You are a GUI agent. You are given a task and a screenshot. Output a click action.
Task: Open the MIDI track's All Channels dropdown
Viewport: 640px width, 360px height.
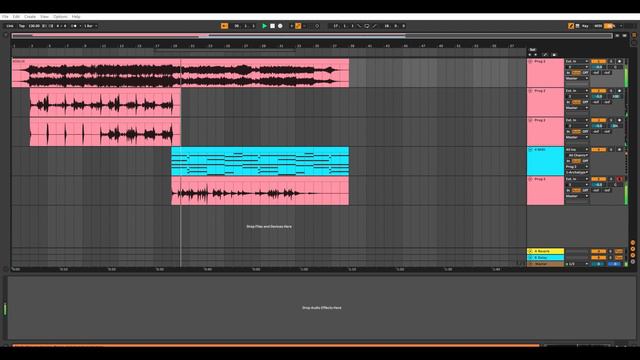[x=577, y=156]
